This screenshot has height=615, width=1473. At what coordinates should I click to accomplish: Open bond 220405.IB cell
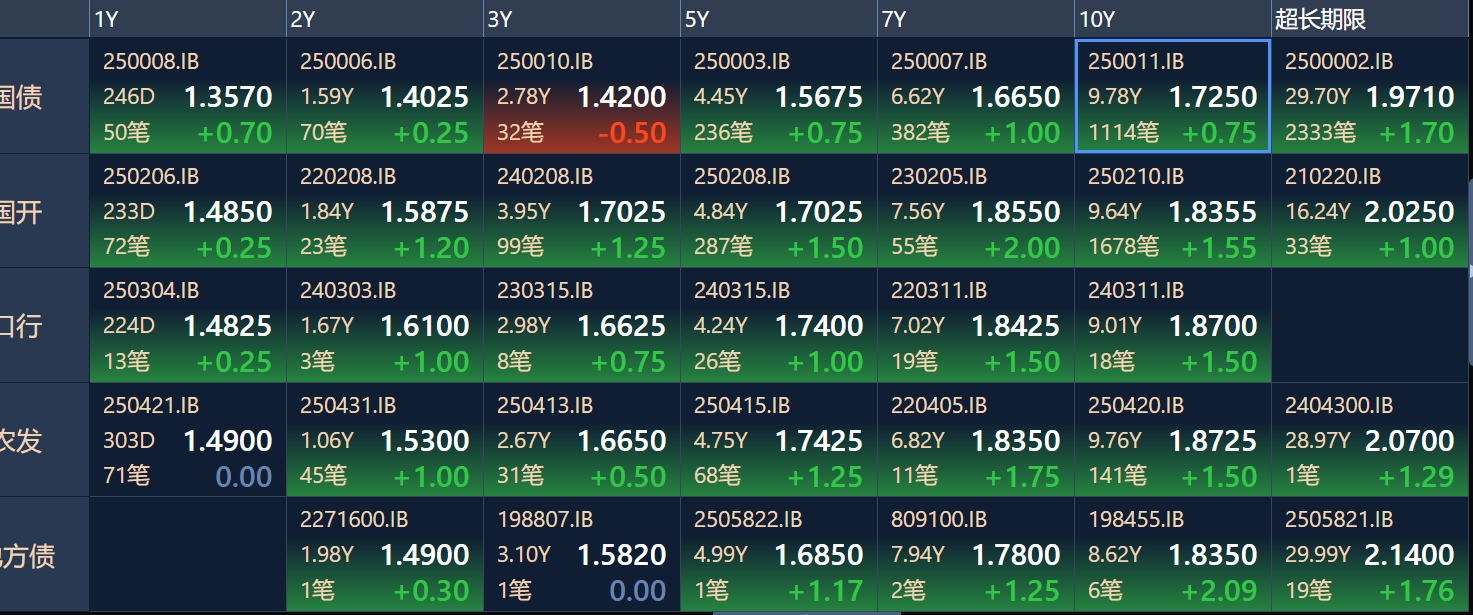click(976, 440)
